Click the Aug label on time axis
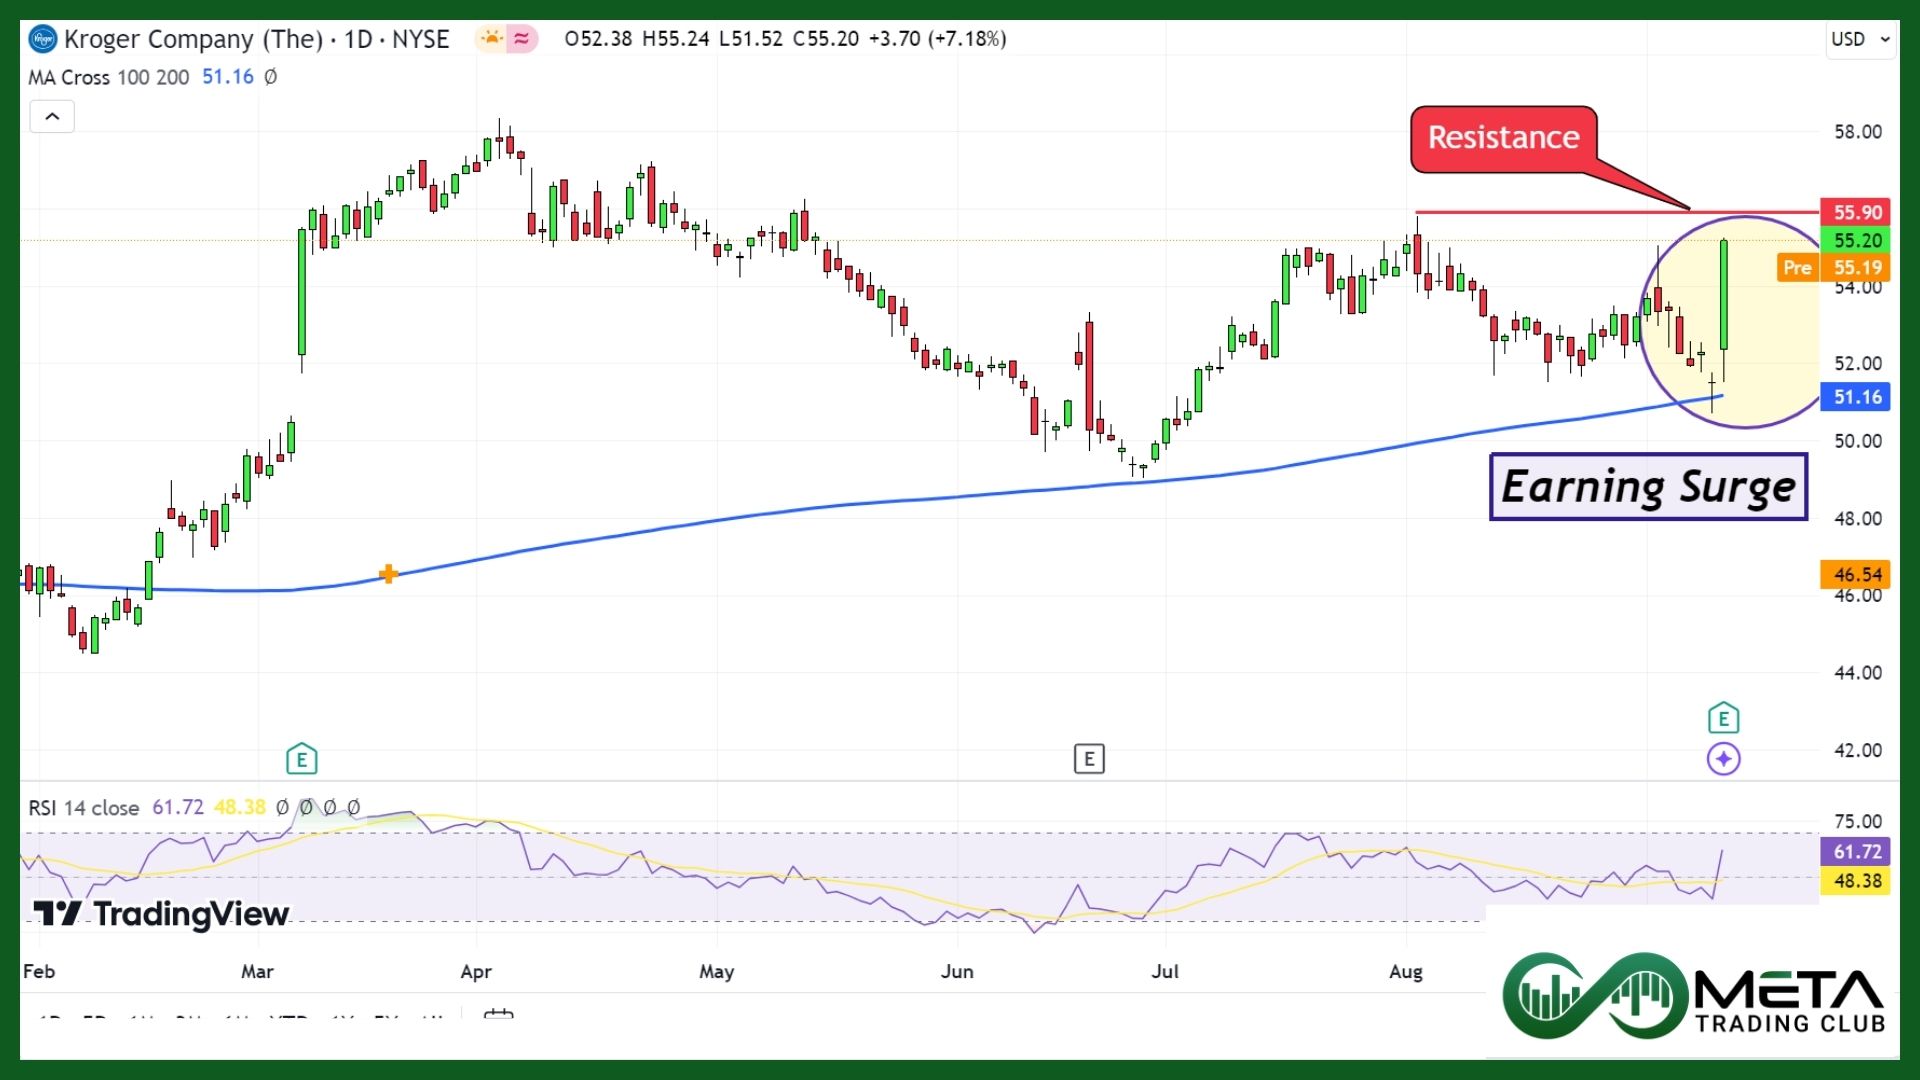 pos(1406,971)
